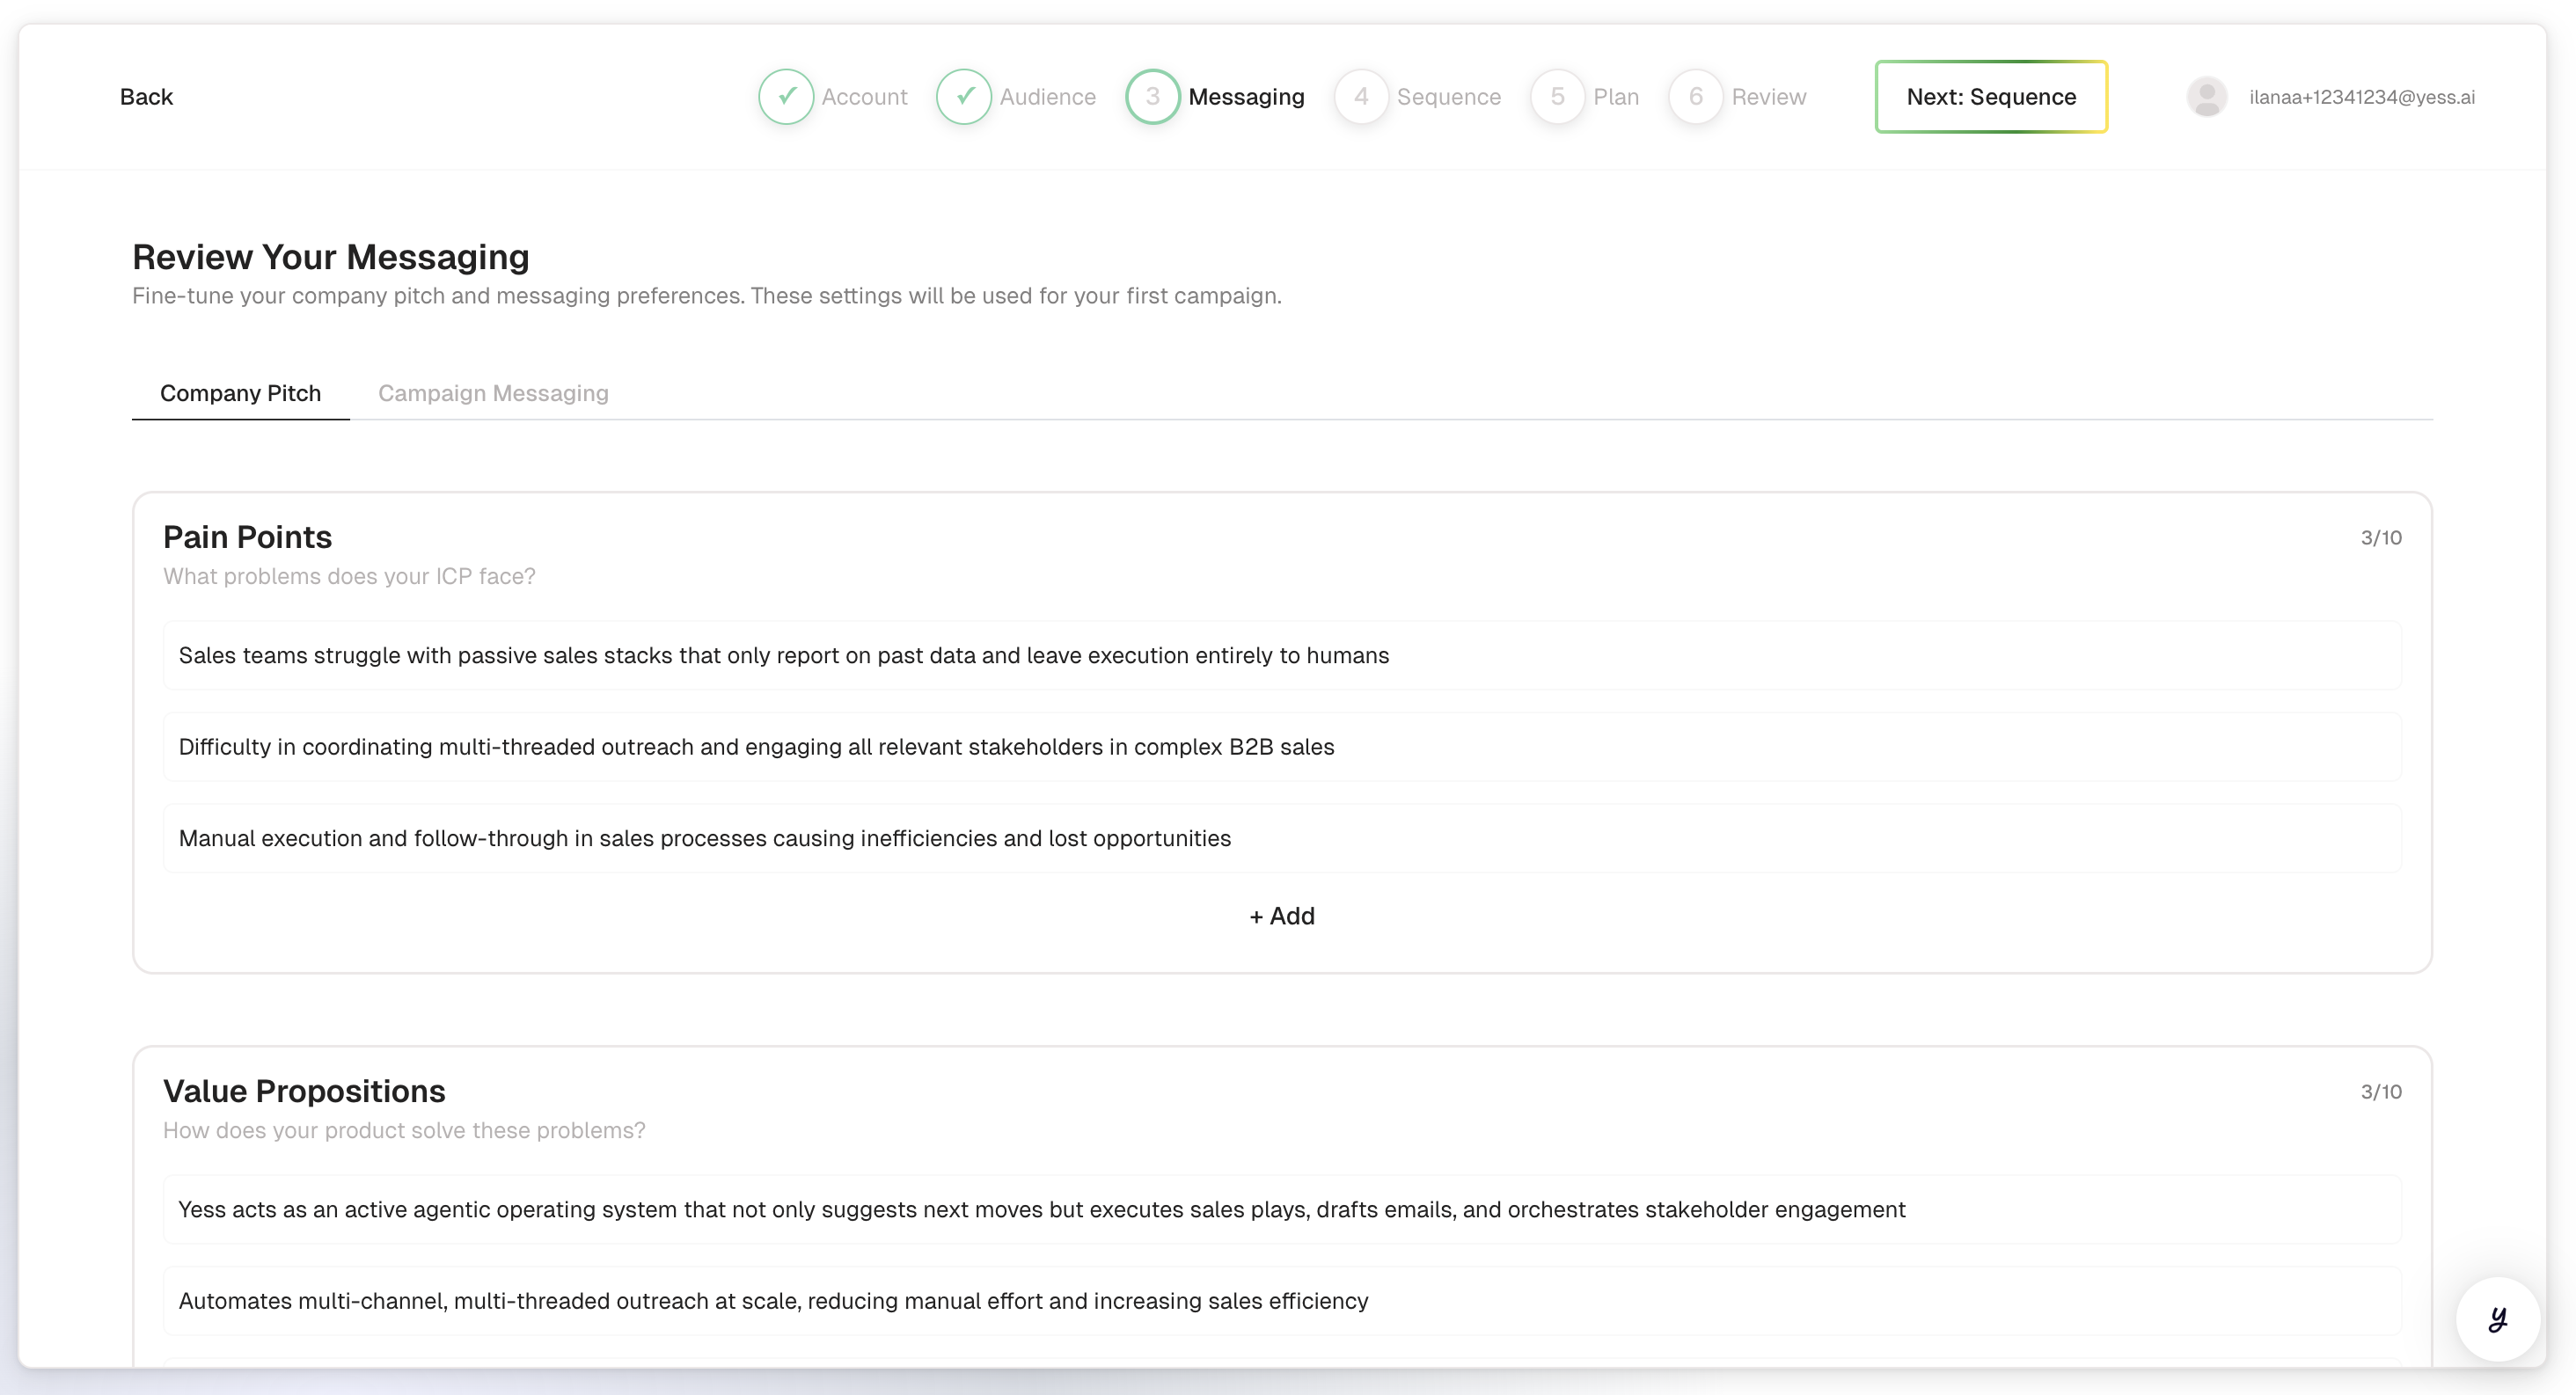Click the Account step checkmark icon
This screenshot has height=1395, width=2576.
(786, 97)
